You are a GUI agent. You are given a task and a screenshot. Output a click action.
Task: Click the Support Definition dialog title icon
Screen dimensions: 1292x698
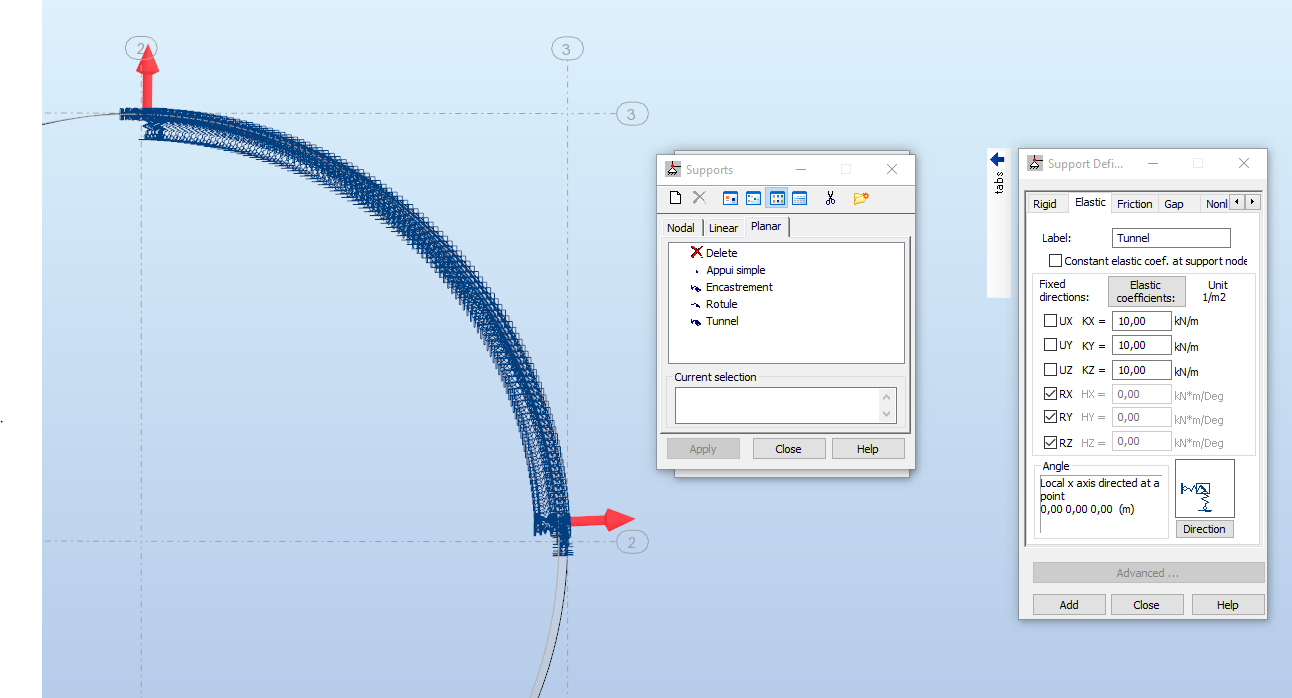tap(1035, 163)
